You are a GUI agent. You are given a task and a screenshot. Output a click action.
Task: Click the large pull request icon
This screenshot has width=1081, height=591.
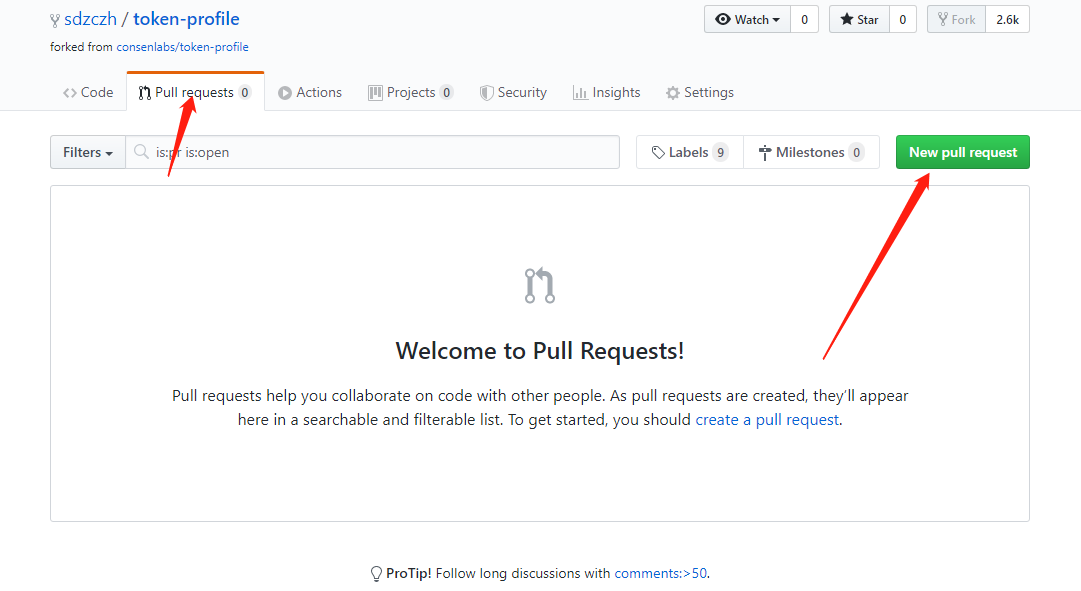[540, 286]
